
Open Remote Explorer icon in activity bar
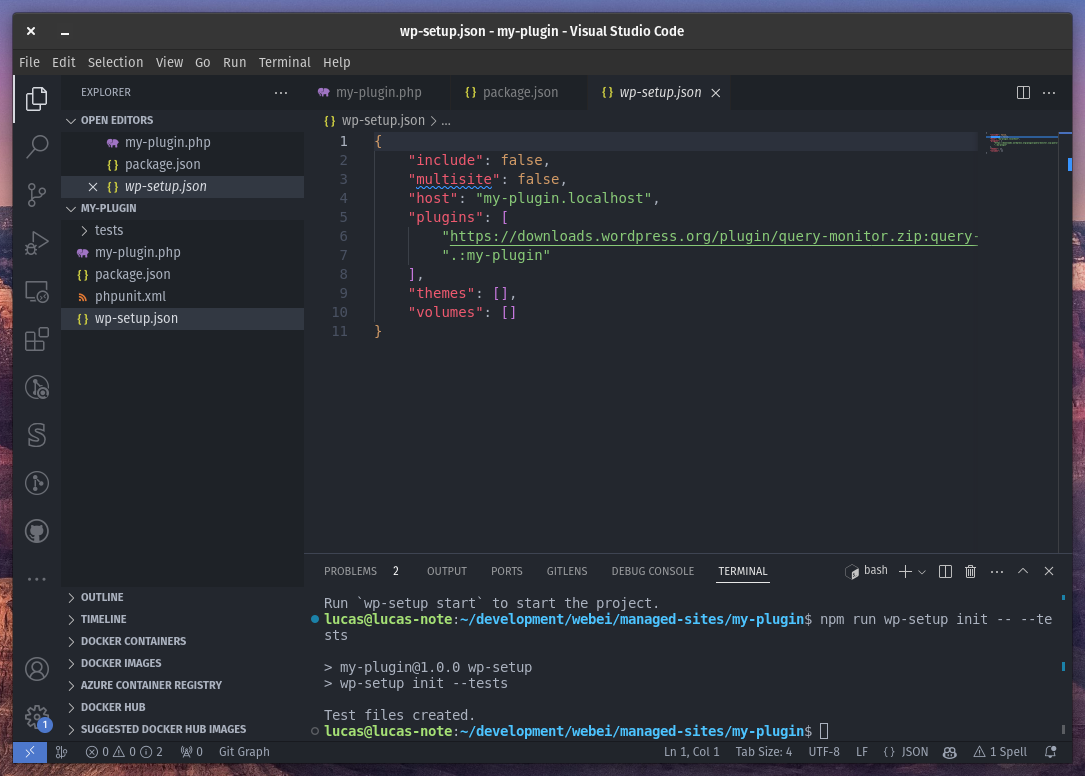point(36,291)
